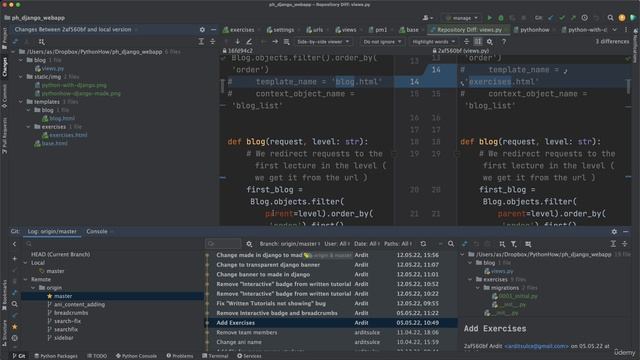Toggle the Changes tool window stripe button
The image size is (640, 360).
coord(4,67)
